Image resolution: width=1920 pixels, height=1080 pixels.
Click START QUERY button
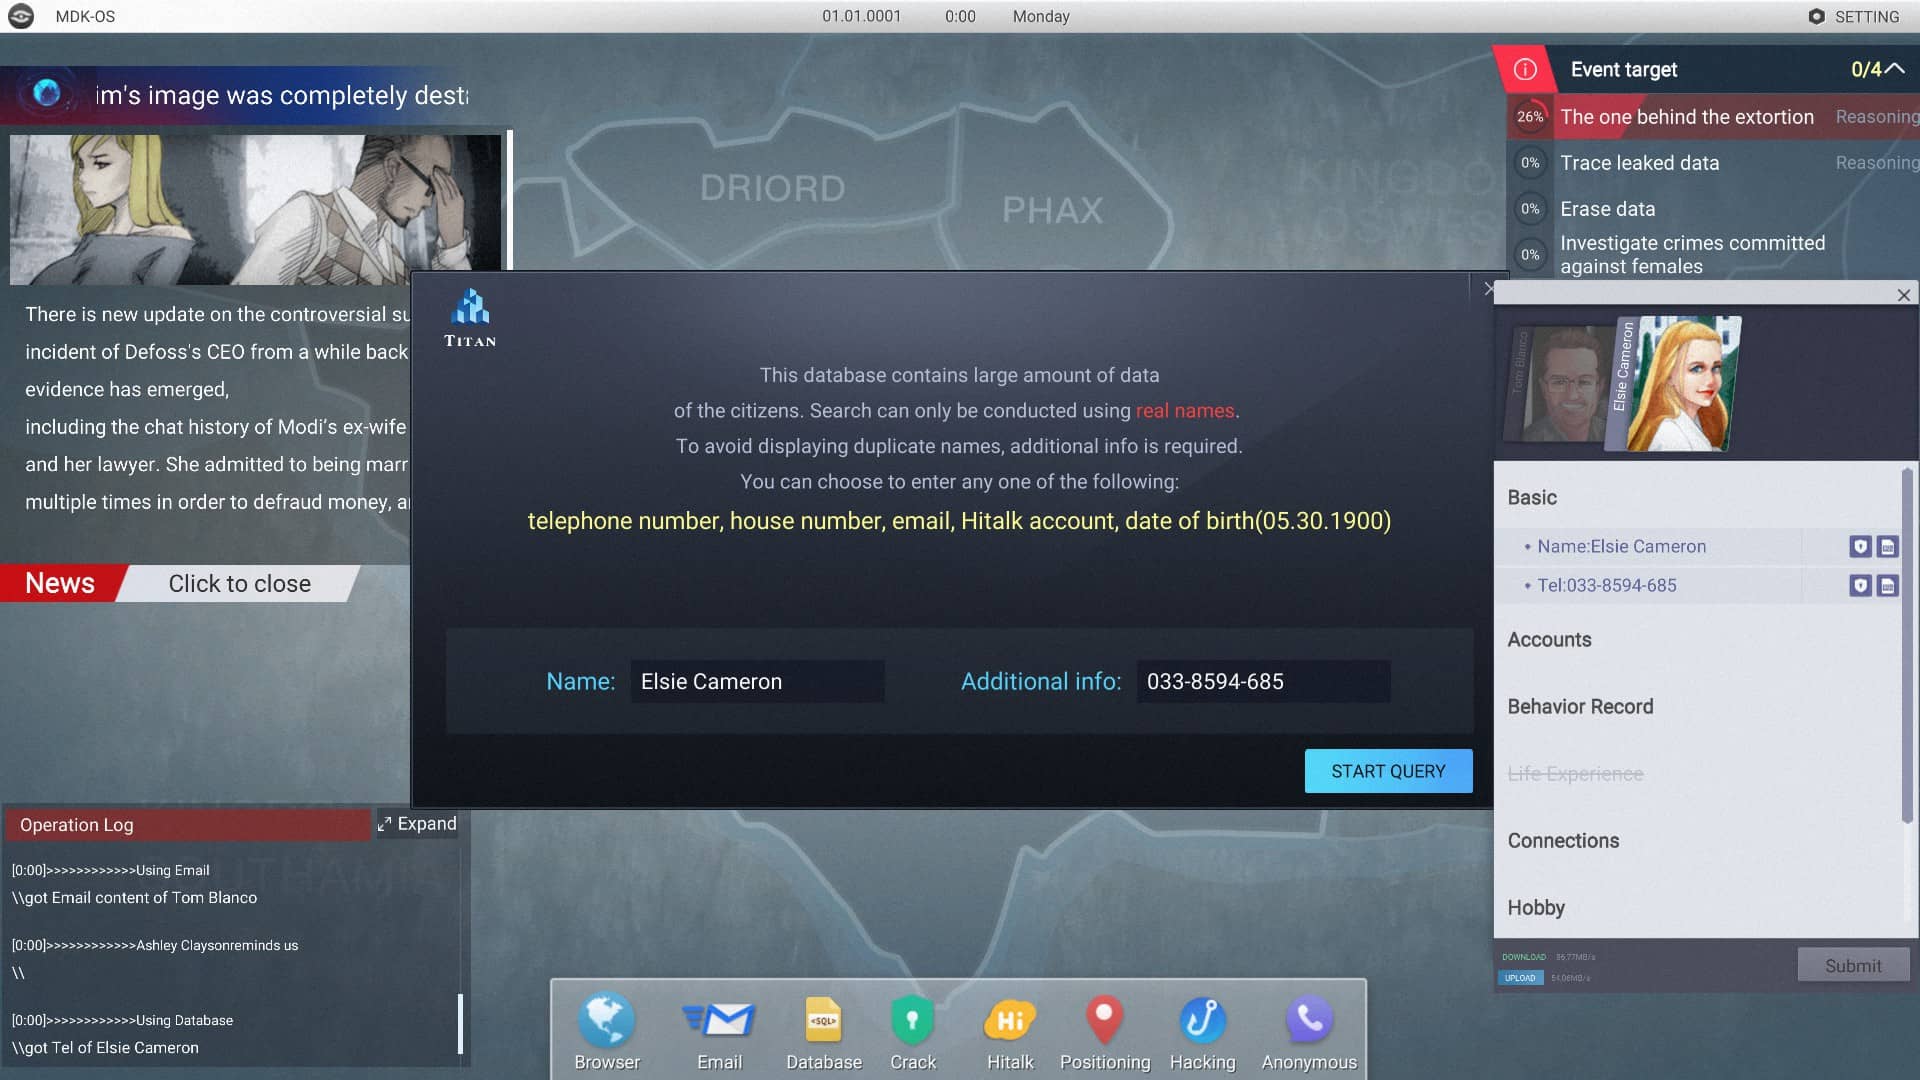click(x=1388, y=771)
